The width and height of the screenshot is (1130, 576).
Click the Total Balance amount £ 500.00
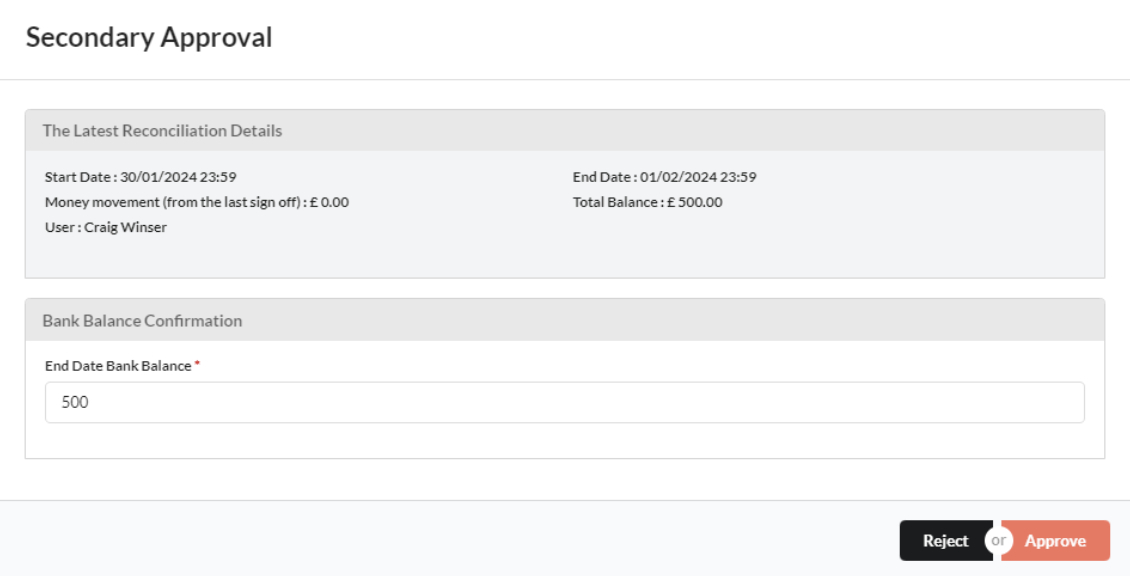[x=694, y=202]
